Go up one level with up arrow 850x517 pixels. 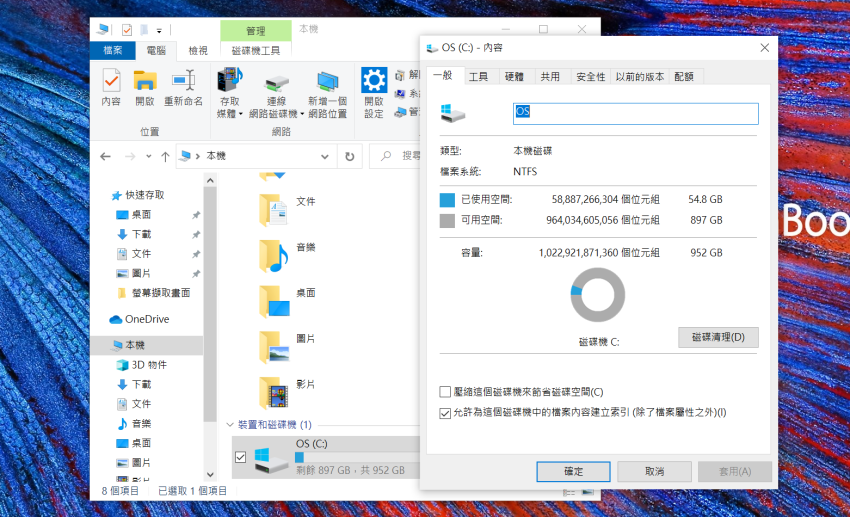click(x=165, y=157)
